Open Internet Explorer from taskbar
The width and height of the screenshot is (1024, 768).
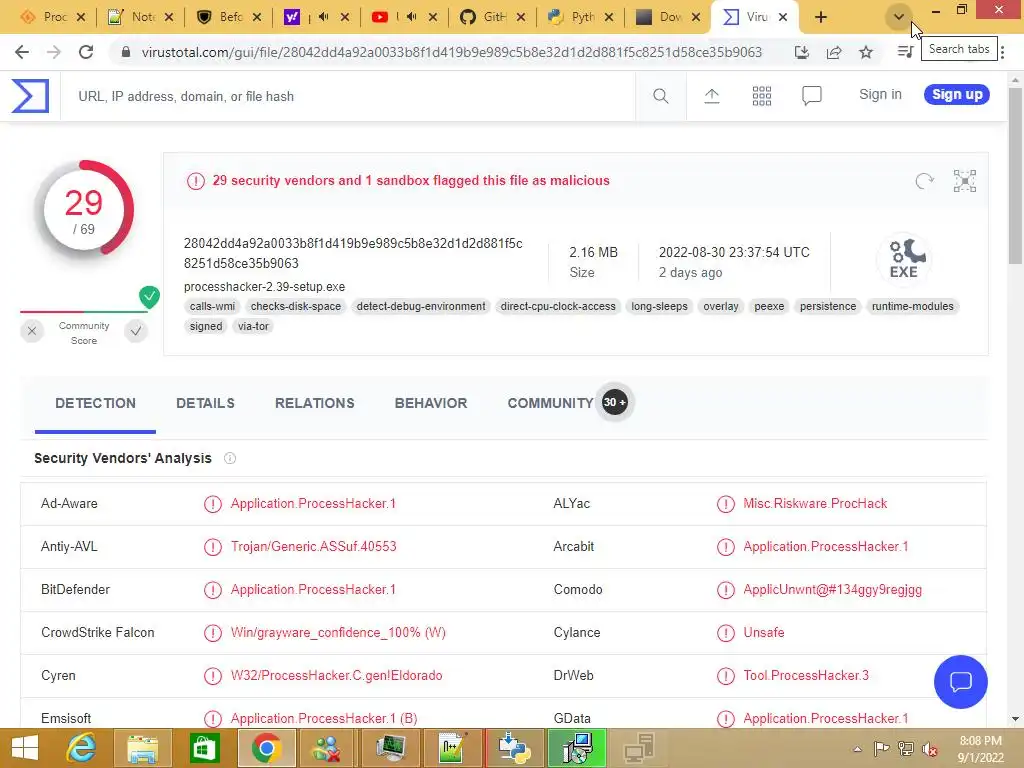coord(82,748)
